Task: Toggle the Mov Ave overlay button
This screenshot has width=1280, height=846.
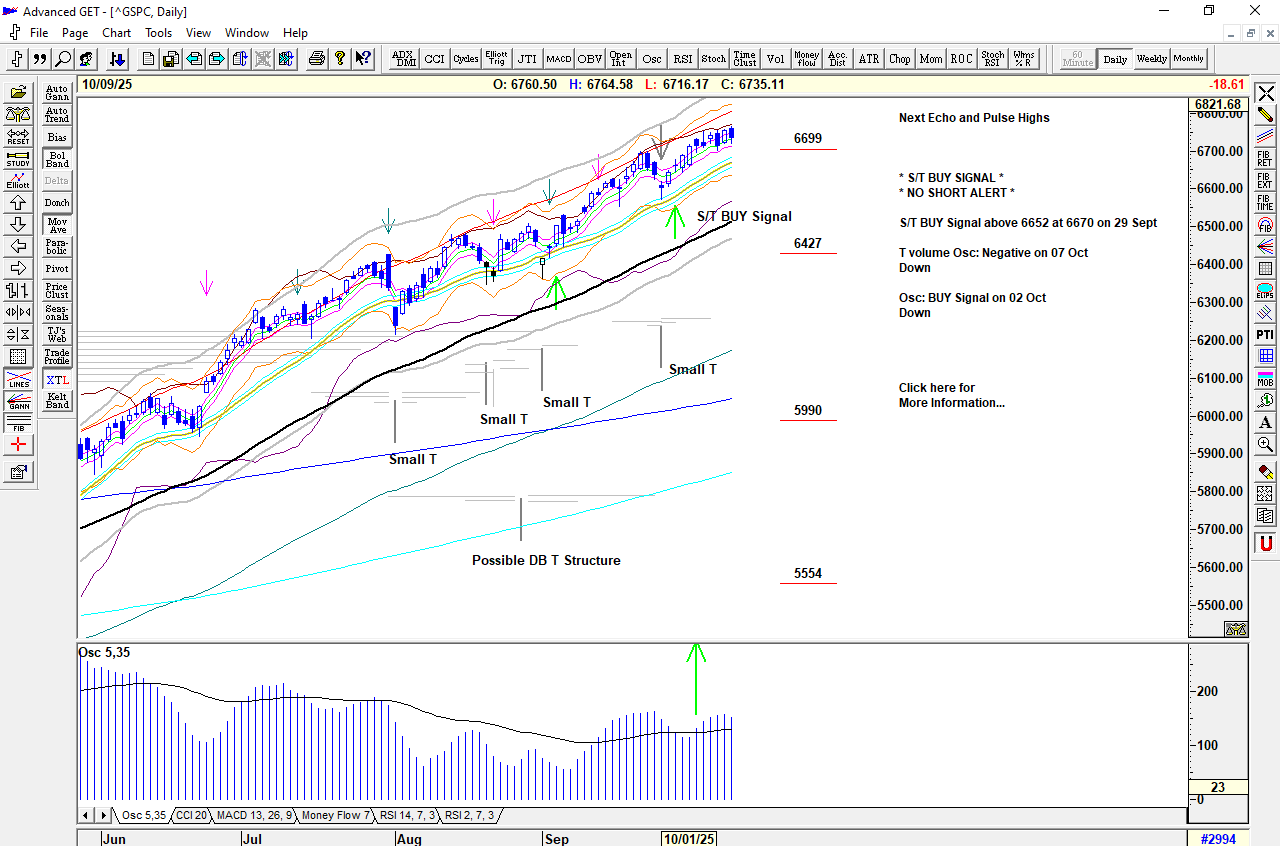Action: [x=57, y=225]
